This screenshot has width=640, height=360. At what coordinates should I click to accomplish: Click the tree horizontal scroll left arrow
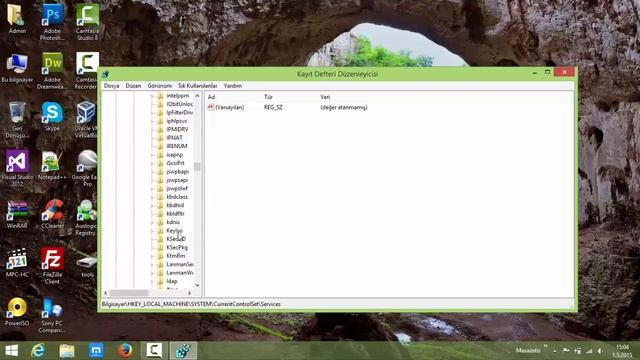[106, 293]
